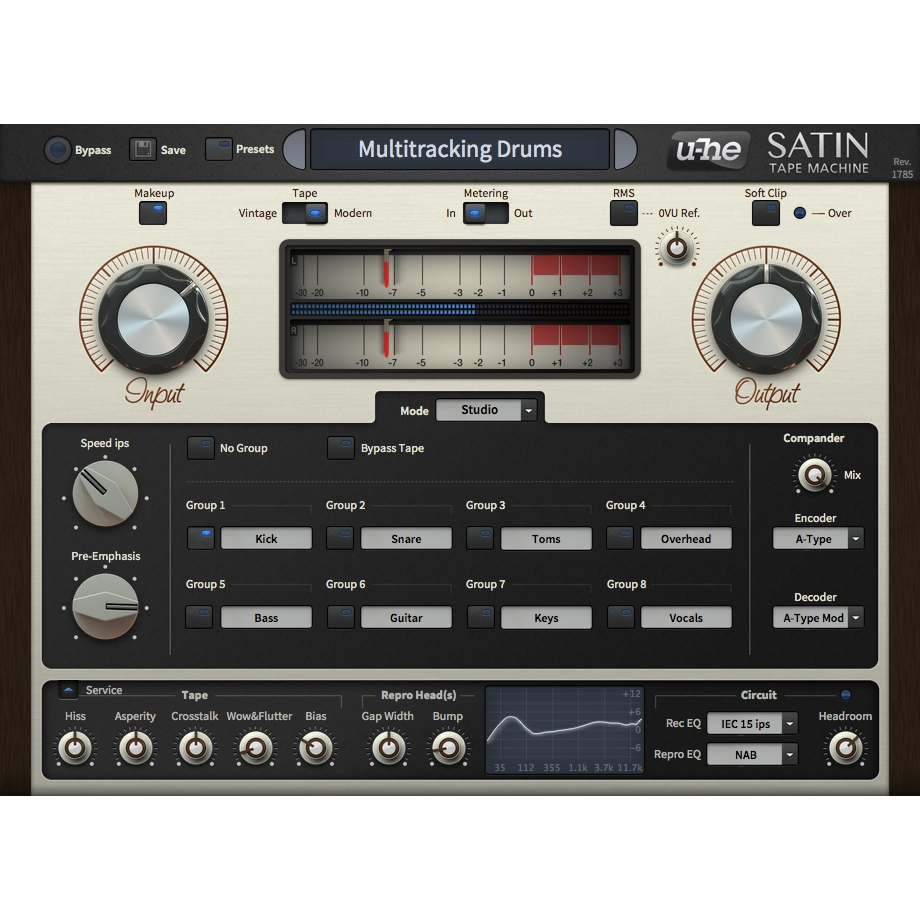Open the Rec EQ dropdown showing IEC 15 ips

point(752,724)
